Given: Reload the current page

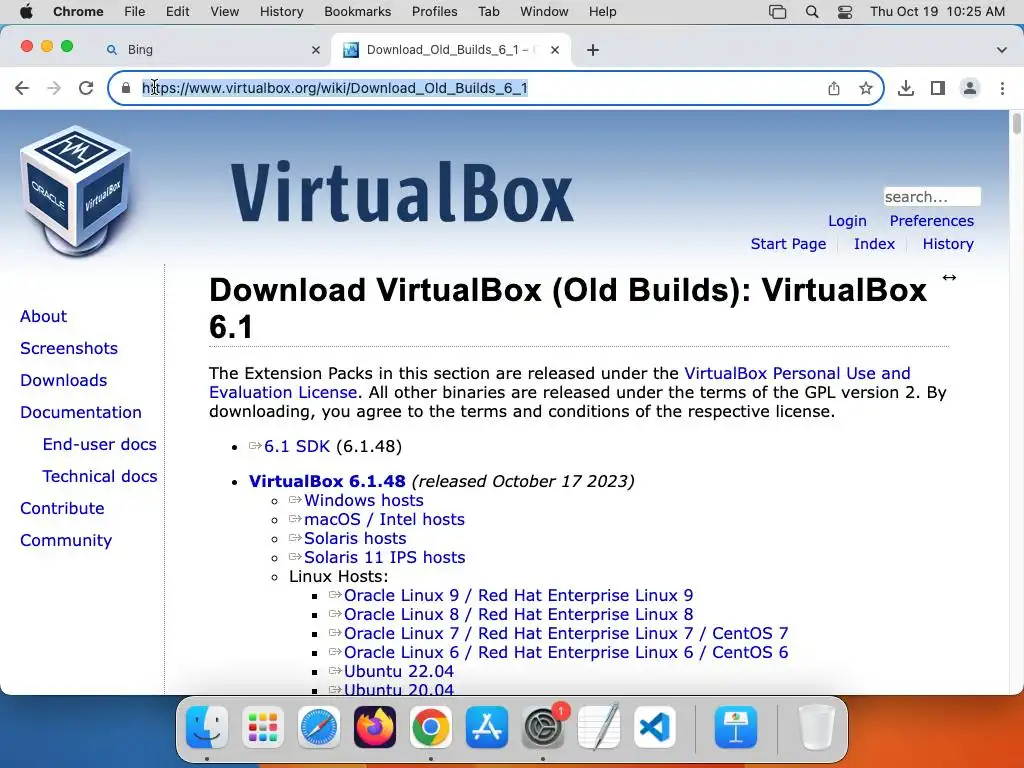Looking at the screenshot, I should click(86, 88).
